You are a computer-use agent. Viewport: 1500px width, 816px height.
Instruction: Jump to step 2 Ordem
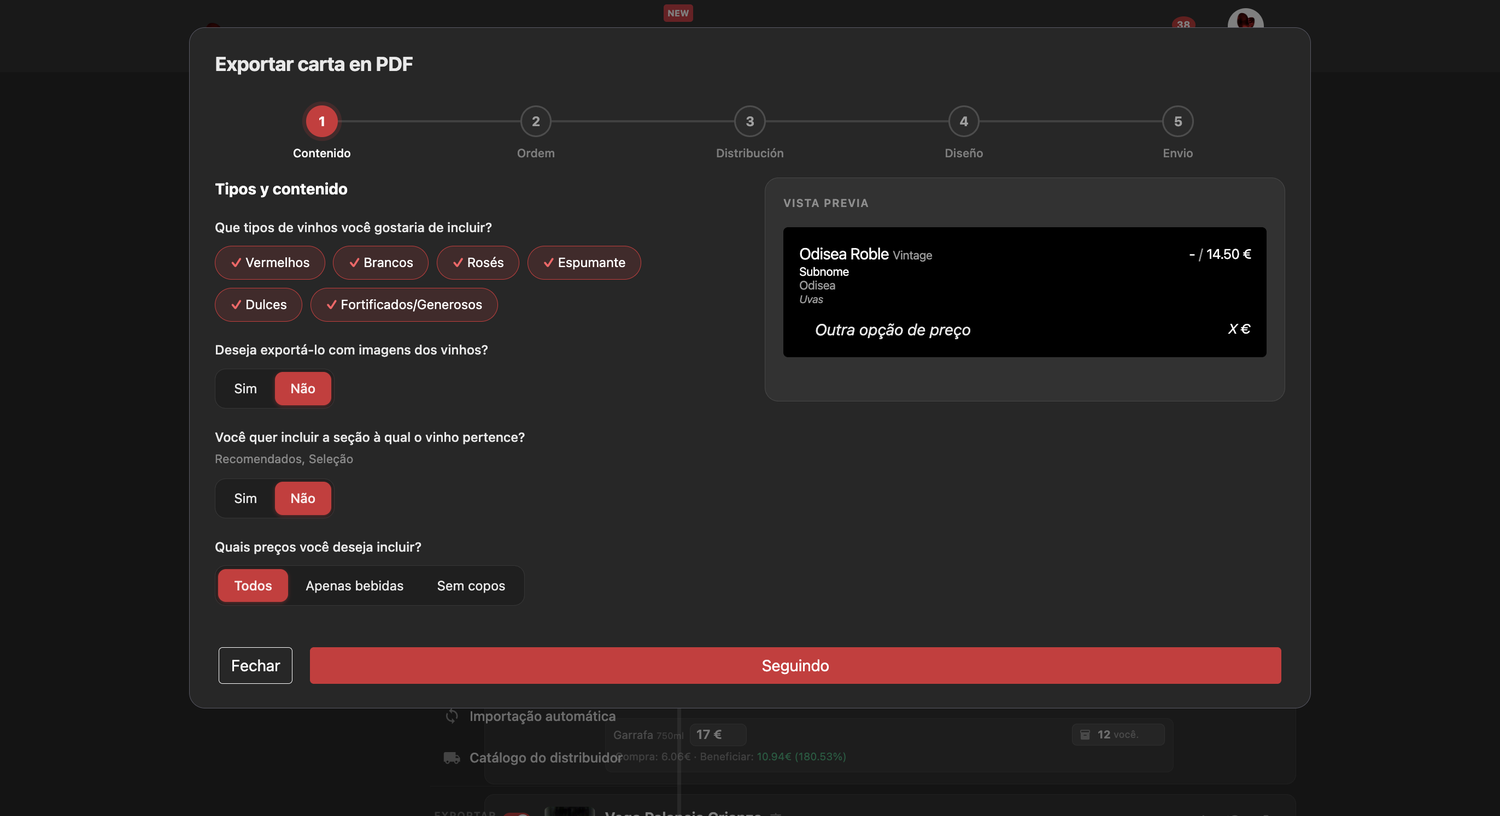[x=536, y=122]
